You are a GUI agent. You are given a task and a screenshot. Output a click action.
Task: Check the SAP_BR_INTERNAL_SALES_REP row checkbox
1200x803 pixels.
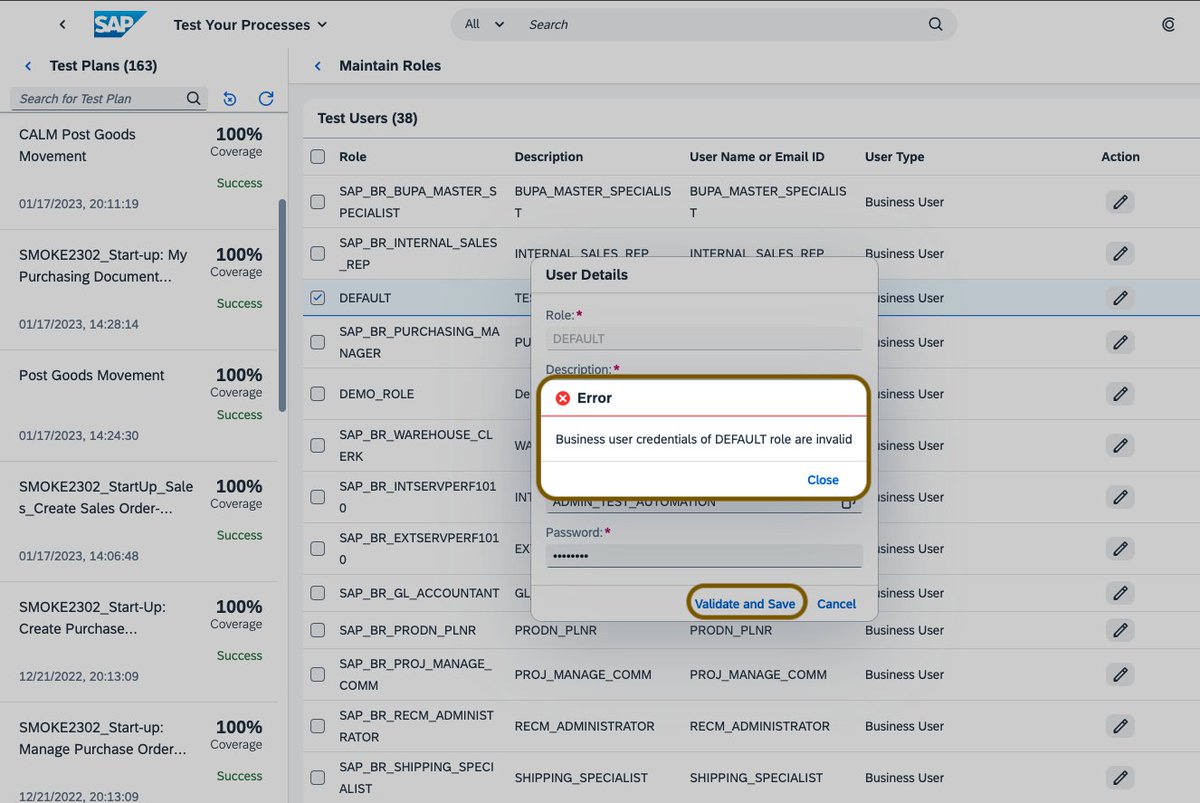point(318,253)
